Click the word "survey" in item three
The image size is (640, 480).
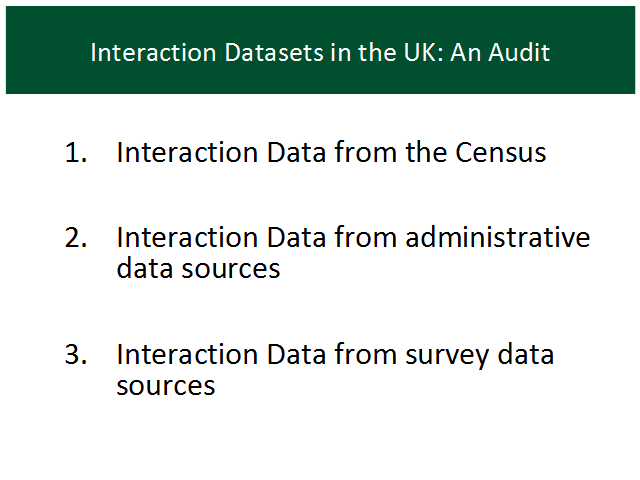[447, 356]
